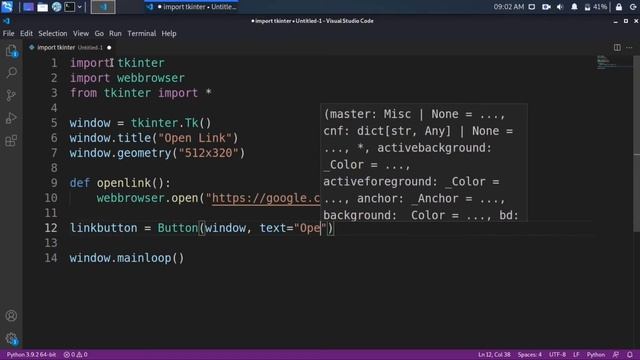Click the clock showing 09:02 AM
640x360 pixels.
point(509,7)
